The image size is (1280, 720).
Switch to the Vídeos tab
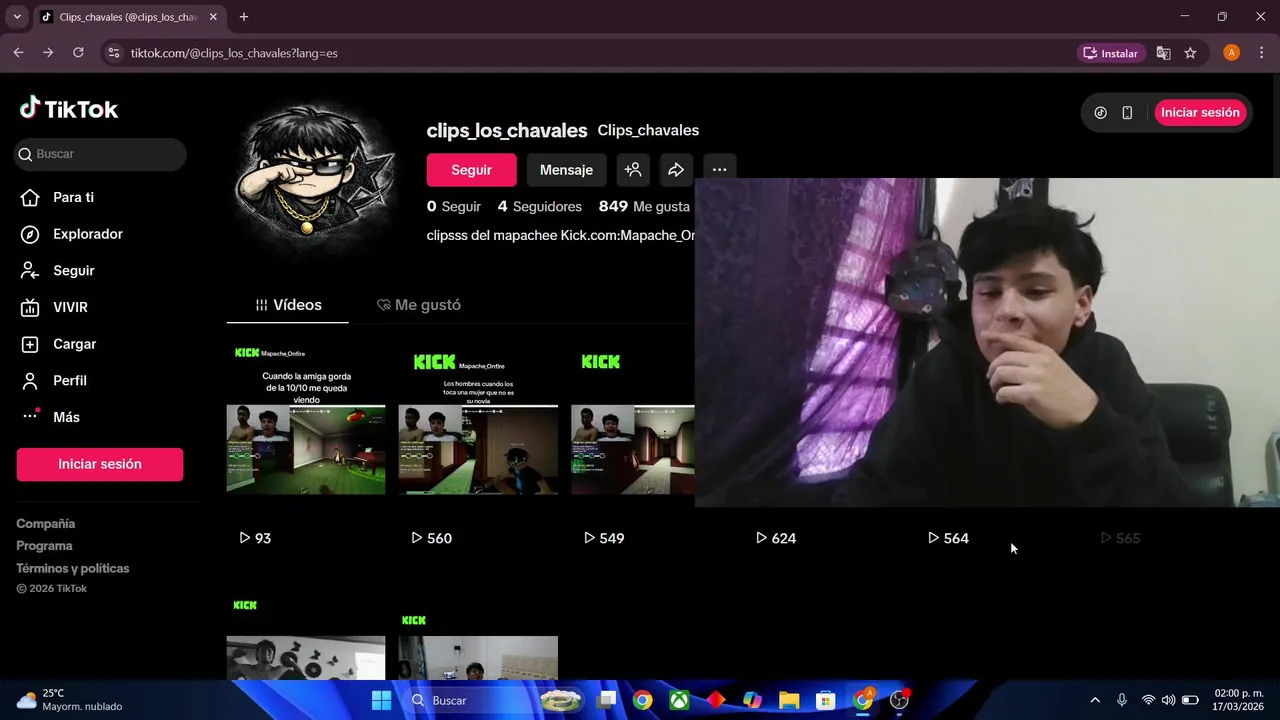[x=288, y=305]
